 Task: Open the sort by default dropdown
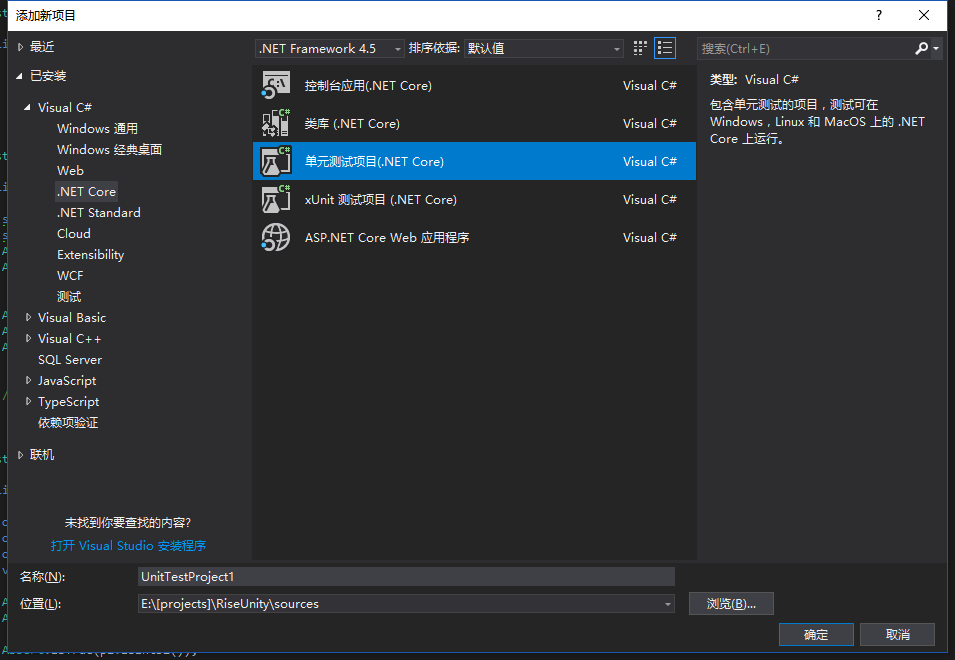coord(544,48)
